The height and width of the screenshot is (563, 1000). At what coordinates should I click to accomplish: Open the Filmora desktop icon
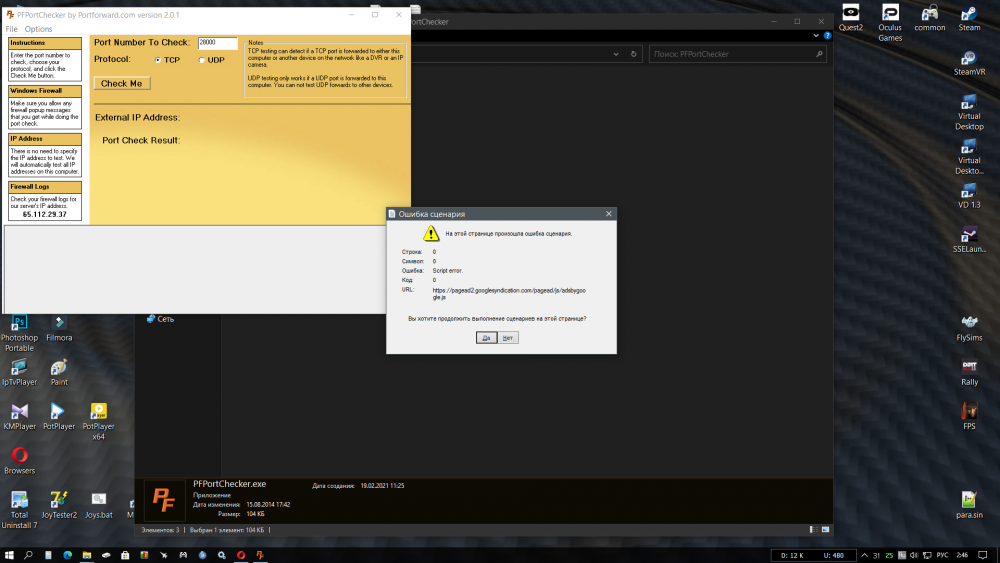click(x=59, y=328)
